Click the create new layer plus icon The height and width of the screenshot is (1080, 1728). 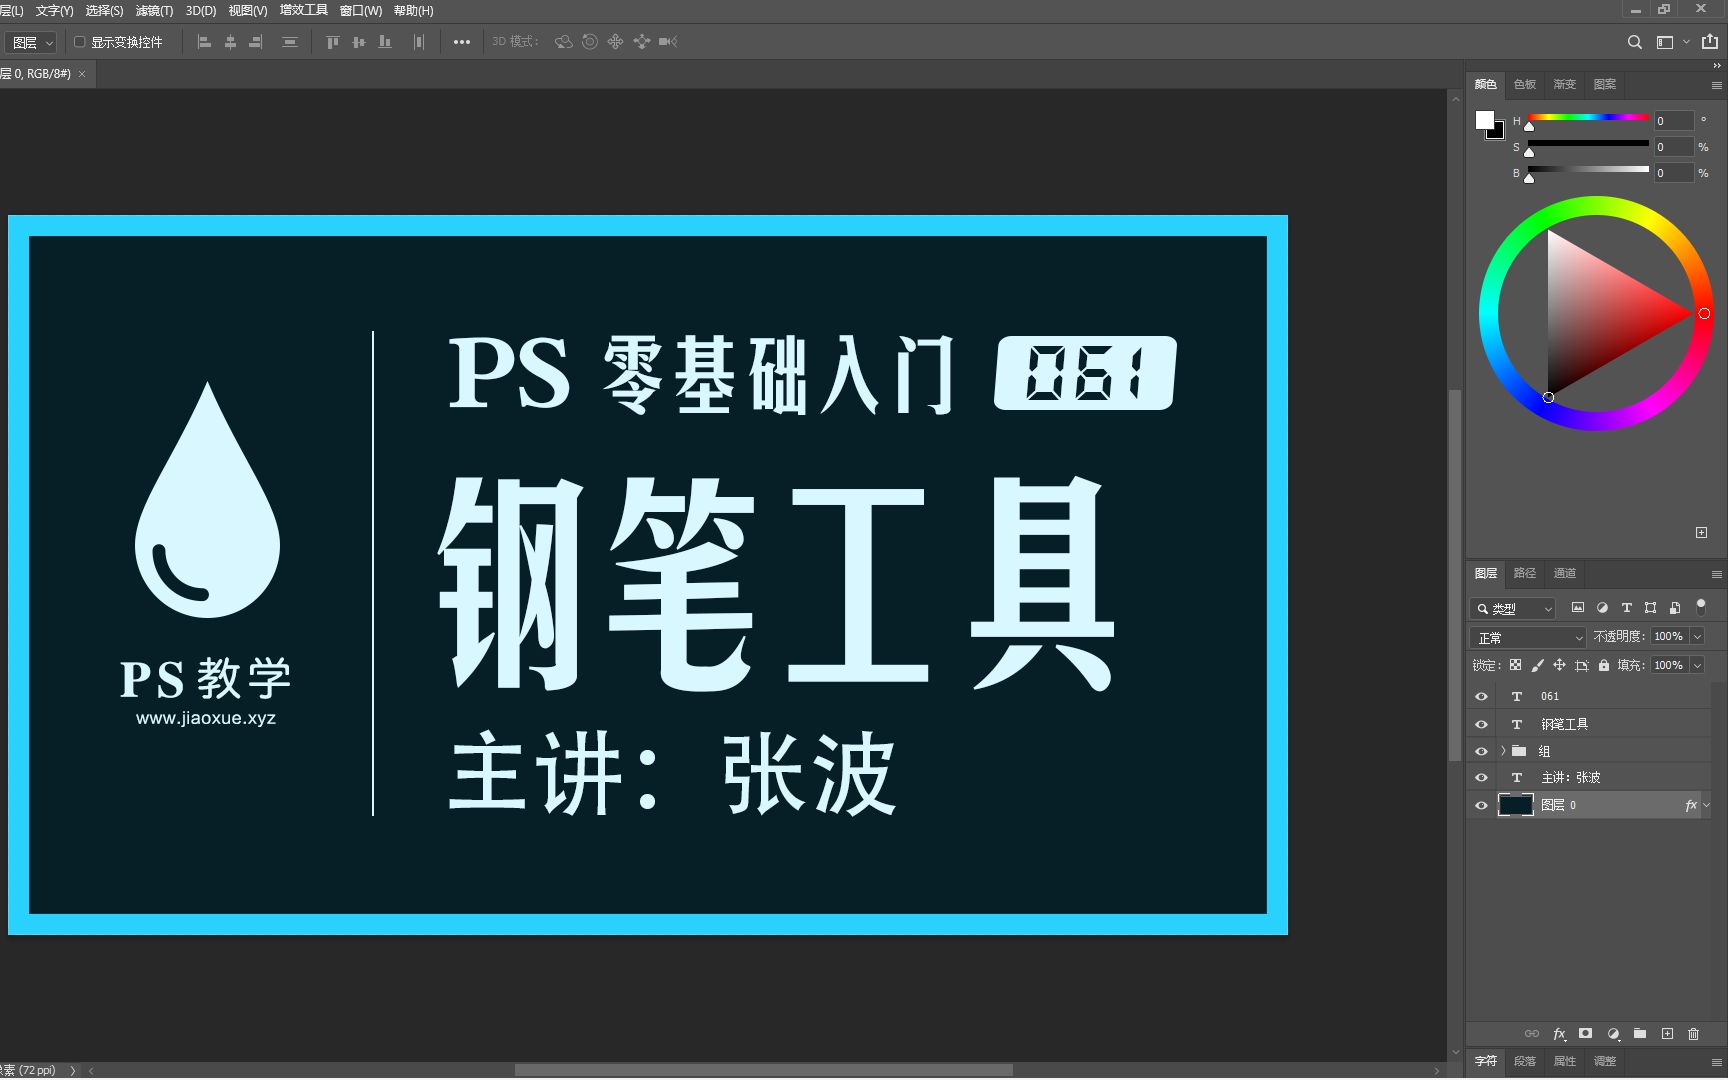click(x=1667, y=1034)
